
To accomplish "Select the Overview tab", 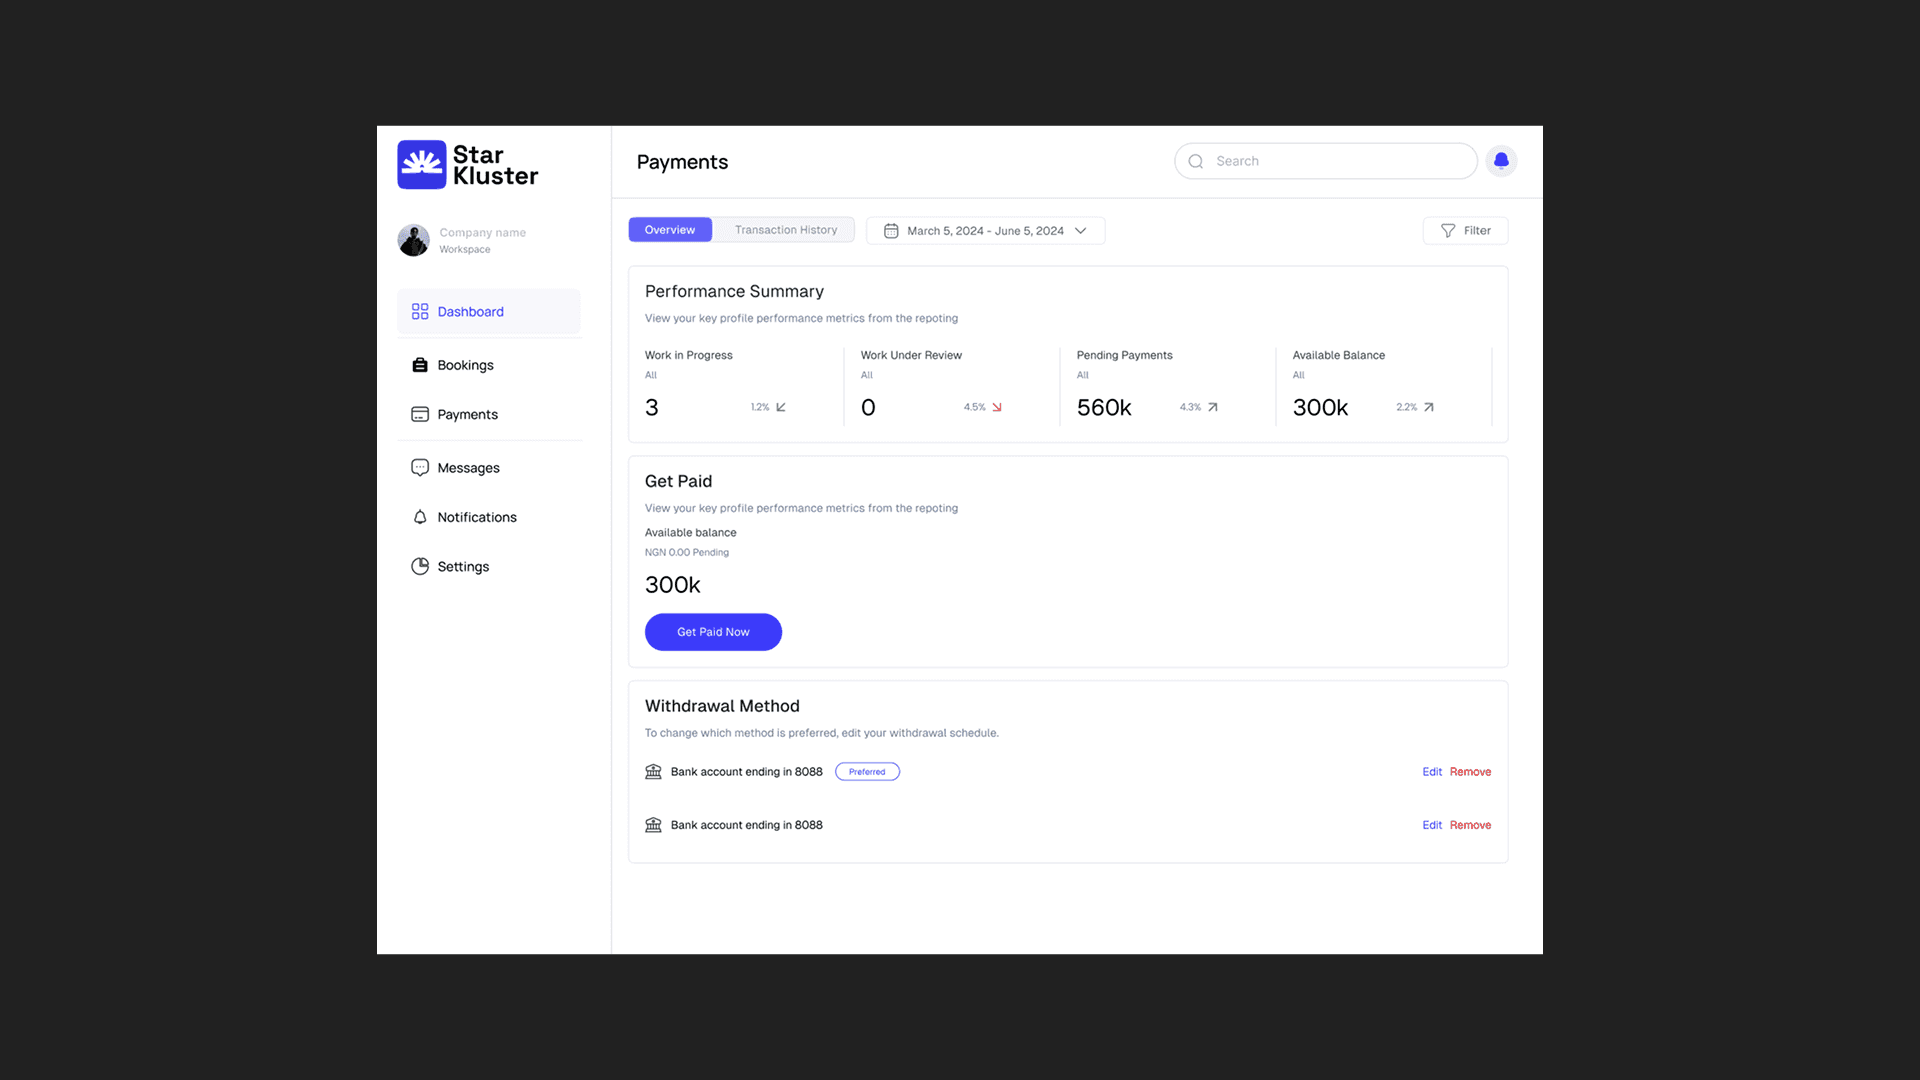I will pyautogui.click(x=670, y=230).
